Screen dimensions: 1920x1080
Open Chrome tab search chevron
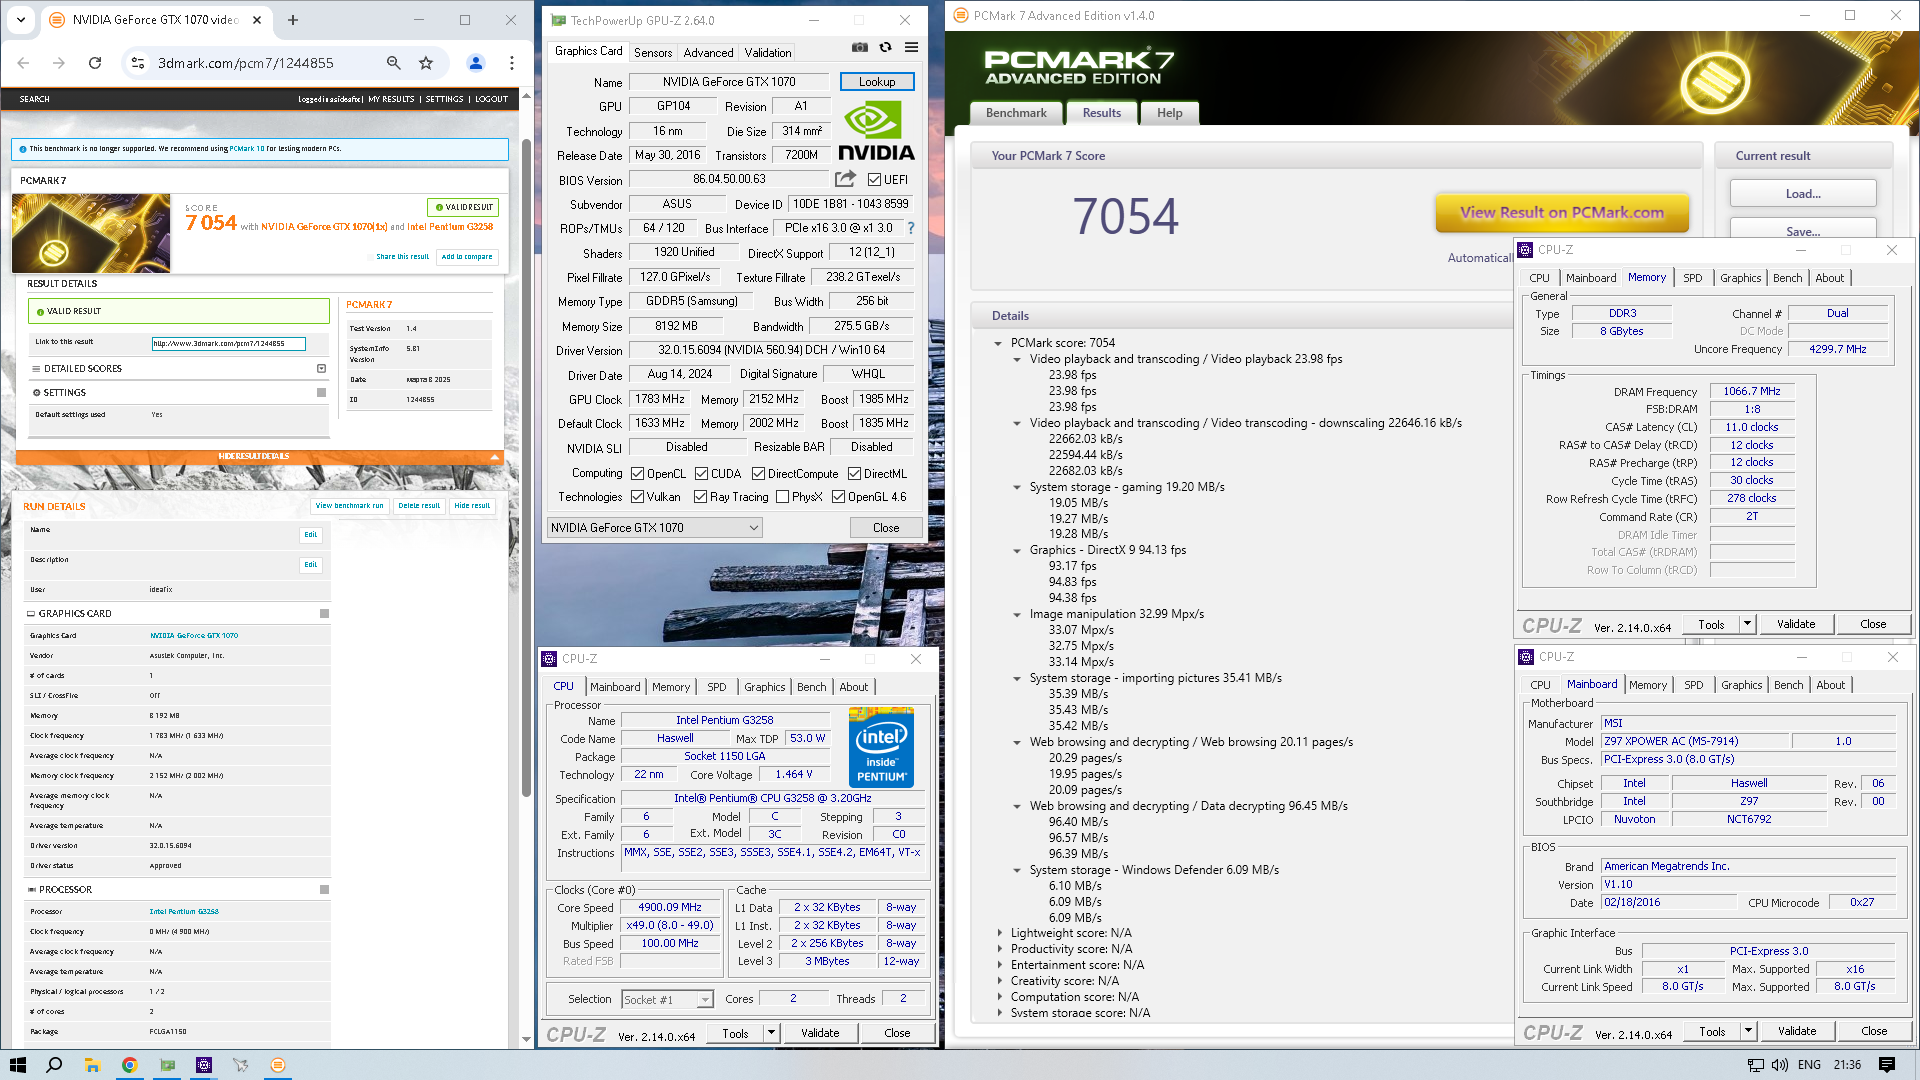click(21, 20)
